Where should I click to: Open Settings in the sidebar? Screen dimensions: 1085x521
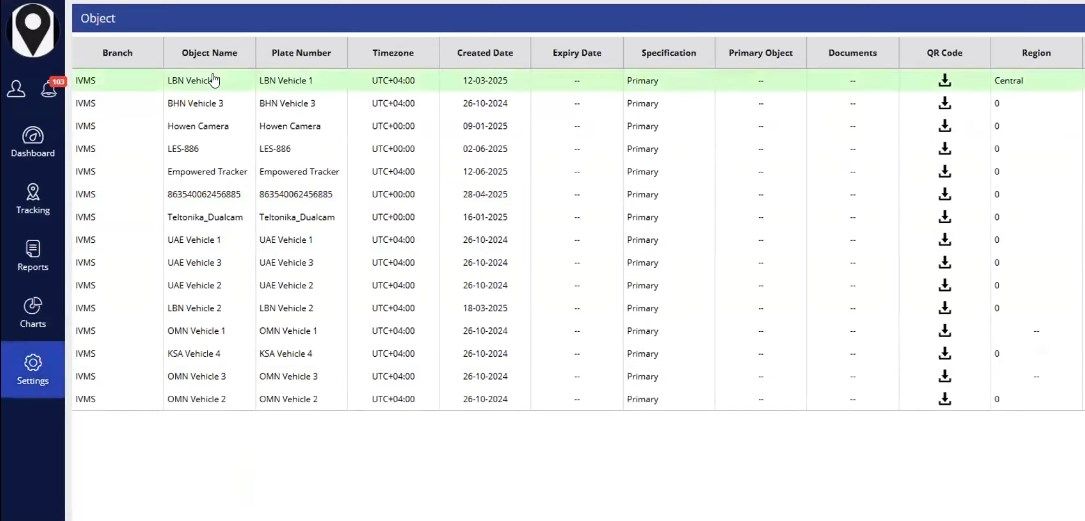point(33,369)
